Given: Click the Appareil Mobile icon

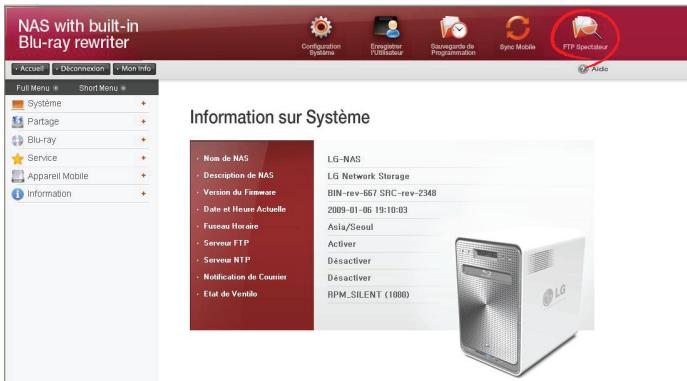Looking at the screenshot, I should (18, 176).
